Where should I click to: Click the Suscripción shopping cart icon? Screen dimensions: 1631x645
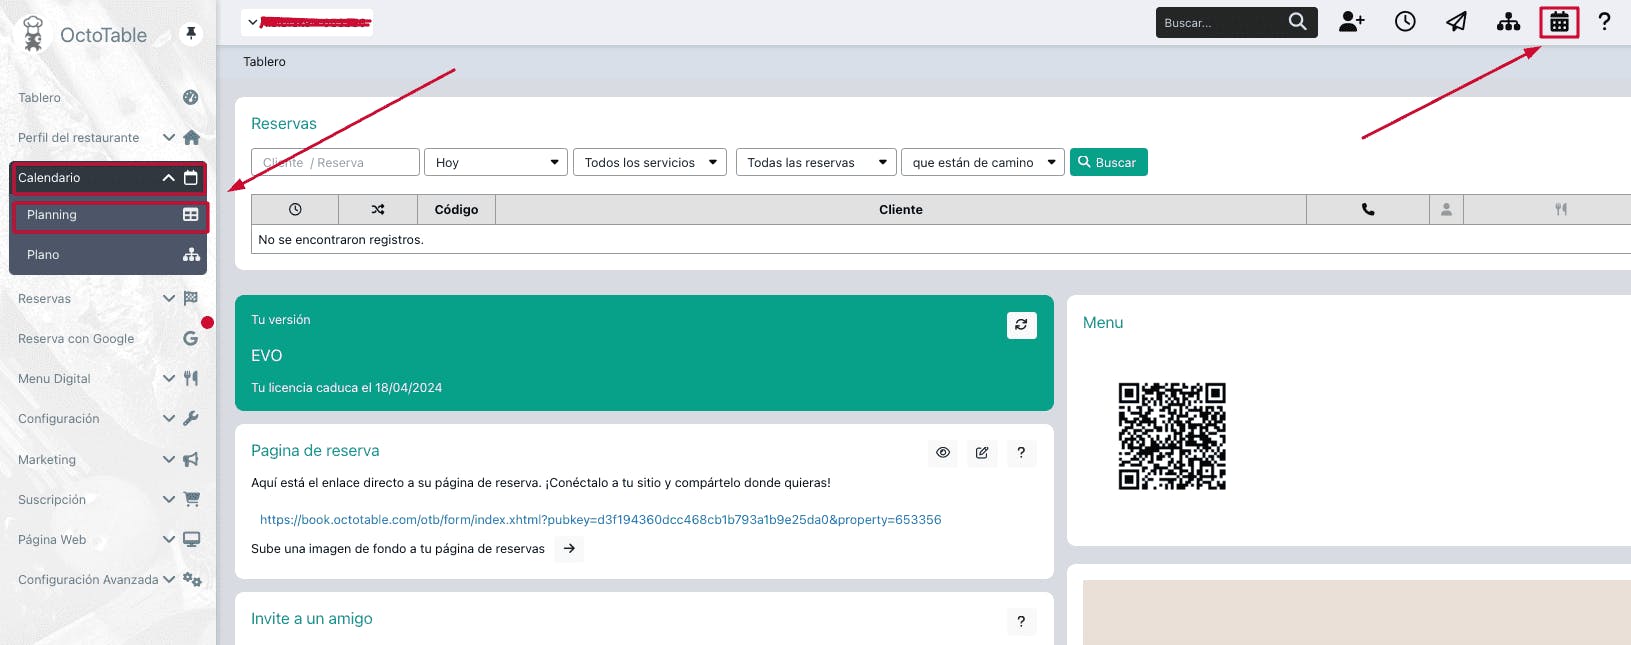point(192,499)
